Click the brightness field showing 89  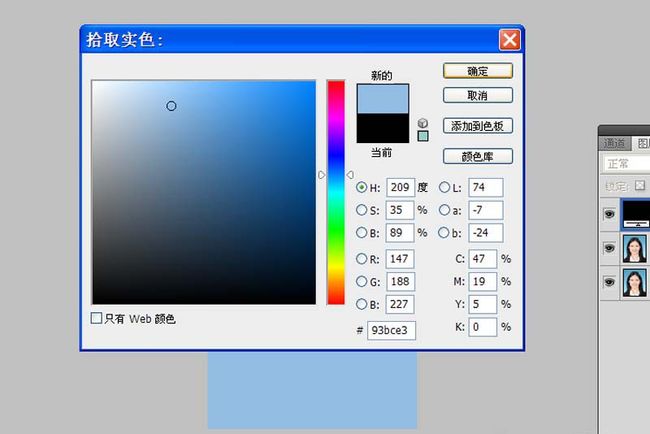tap(400, 233)
